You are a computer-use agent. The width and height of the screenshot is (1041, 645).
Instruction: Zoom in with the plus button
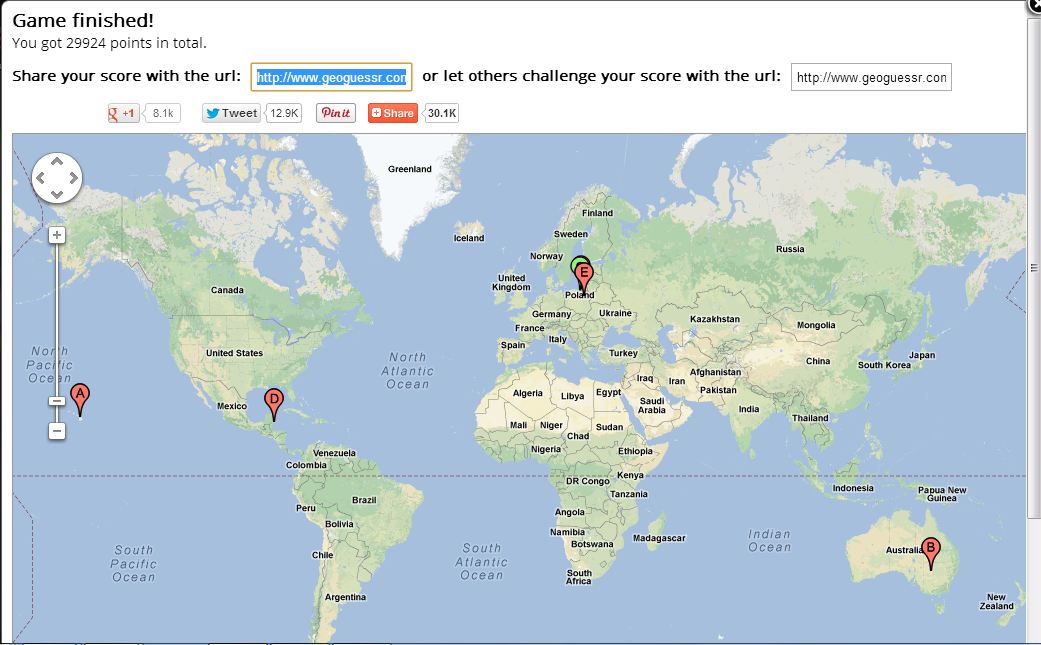(57, 235)
